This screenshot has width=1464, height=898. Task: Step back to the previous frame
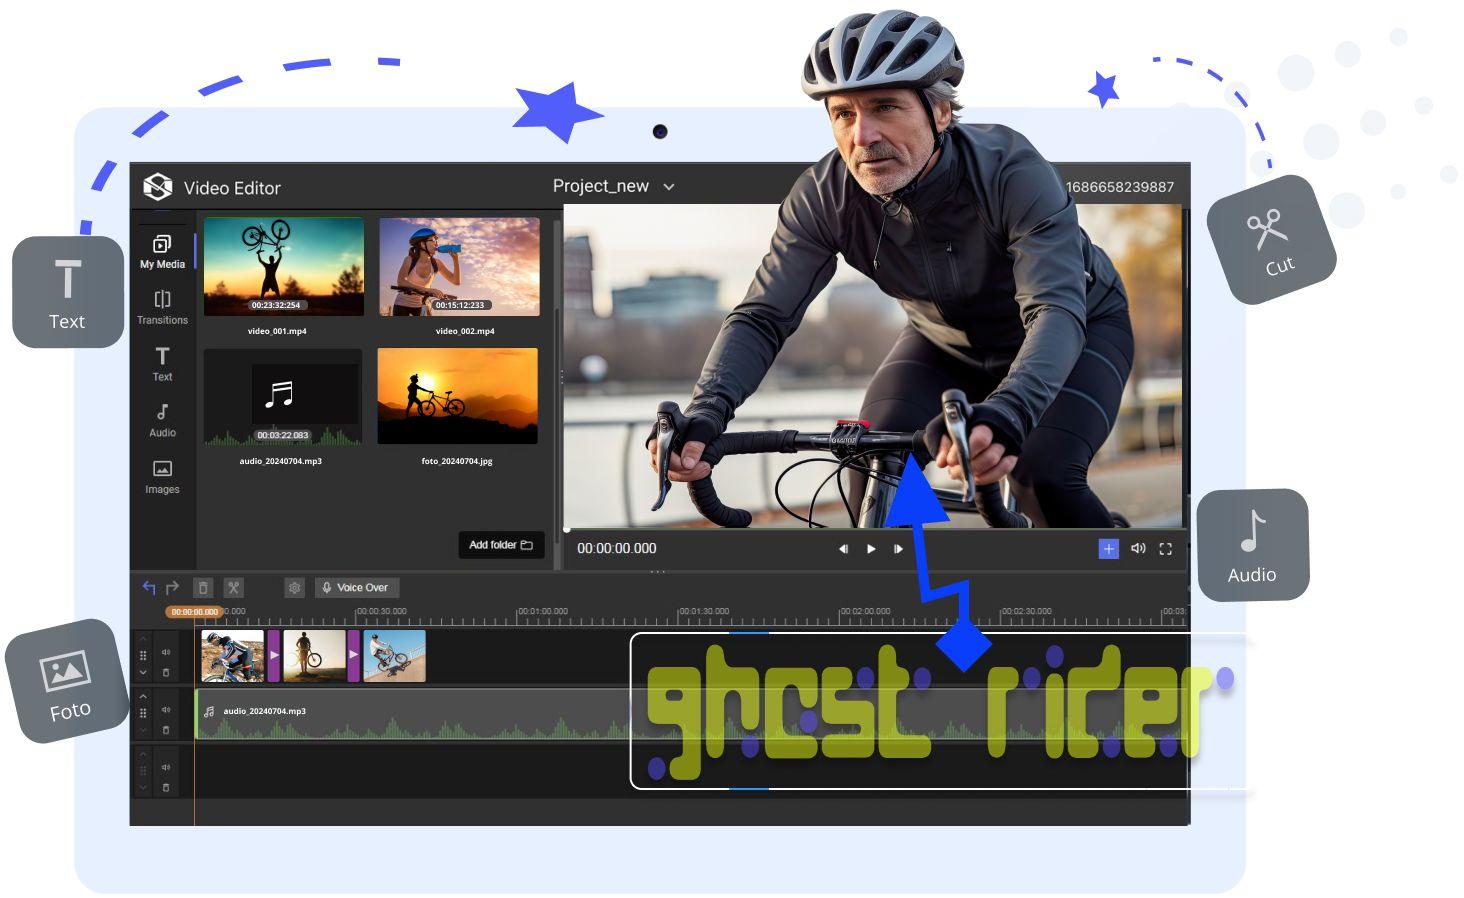pyautogui.click(x=843, y=549)
